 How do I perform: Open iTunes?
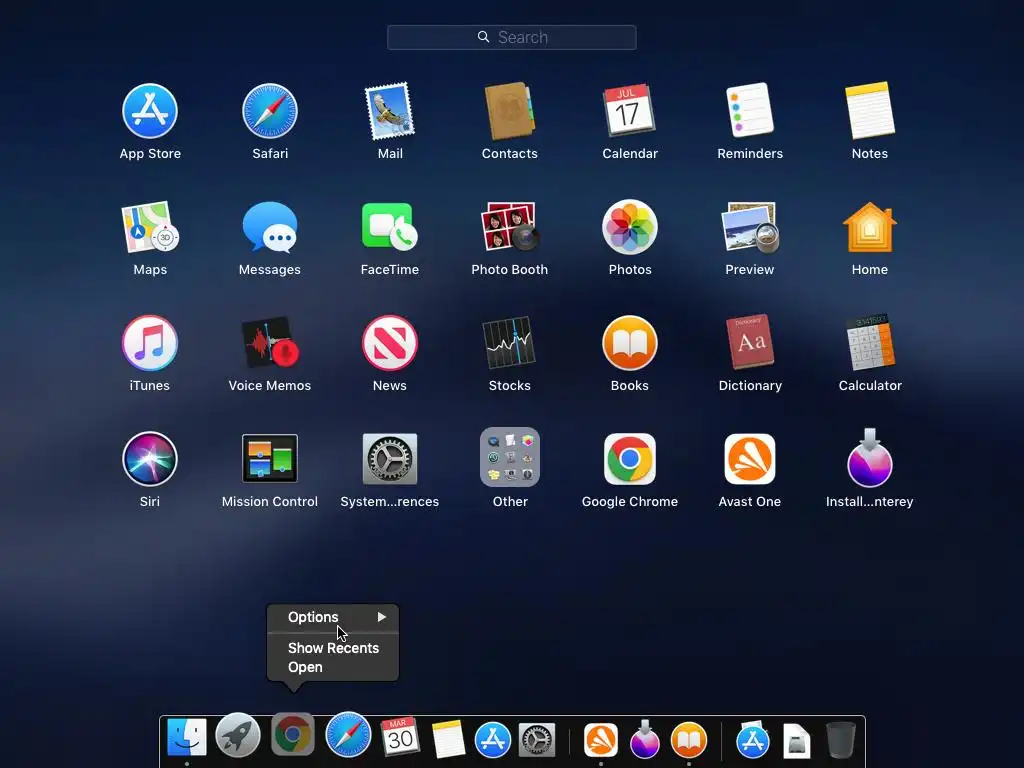[x=150, y=343]
